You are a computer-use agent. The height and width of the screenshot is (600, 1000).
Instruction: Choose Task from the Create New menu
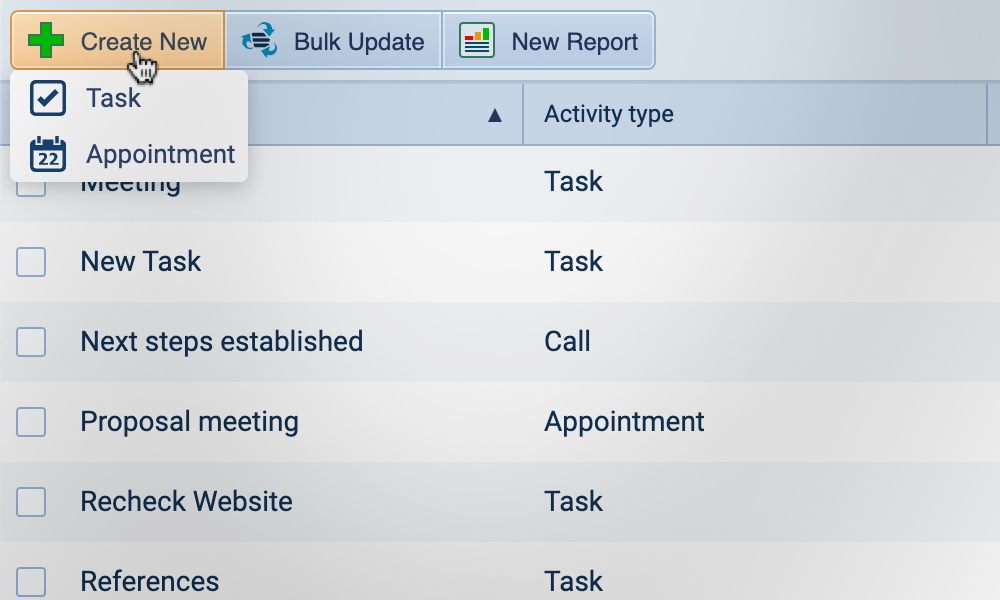pyautogui.click(x=113, y=98)
